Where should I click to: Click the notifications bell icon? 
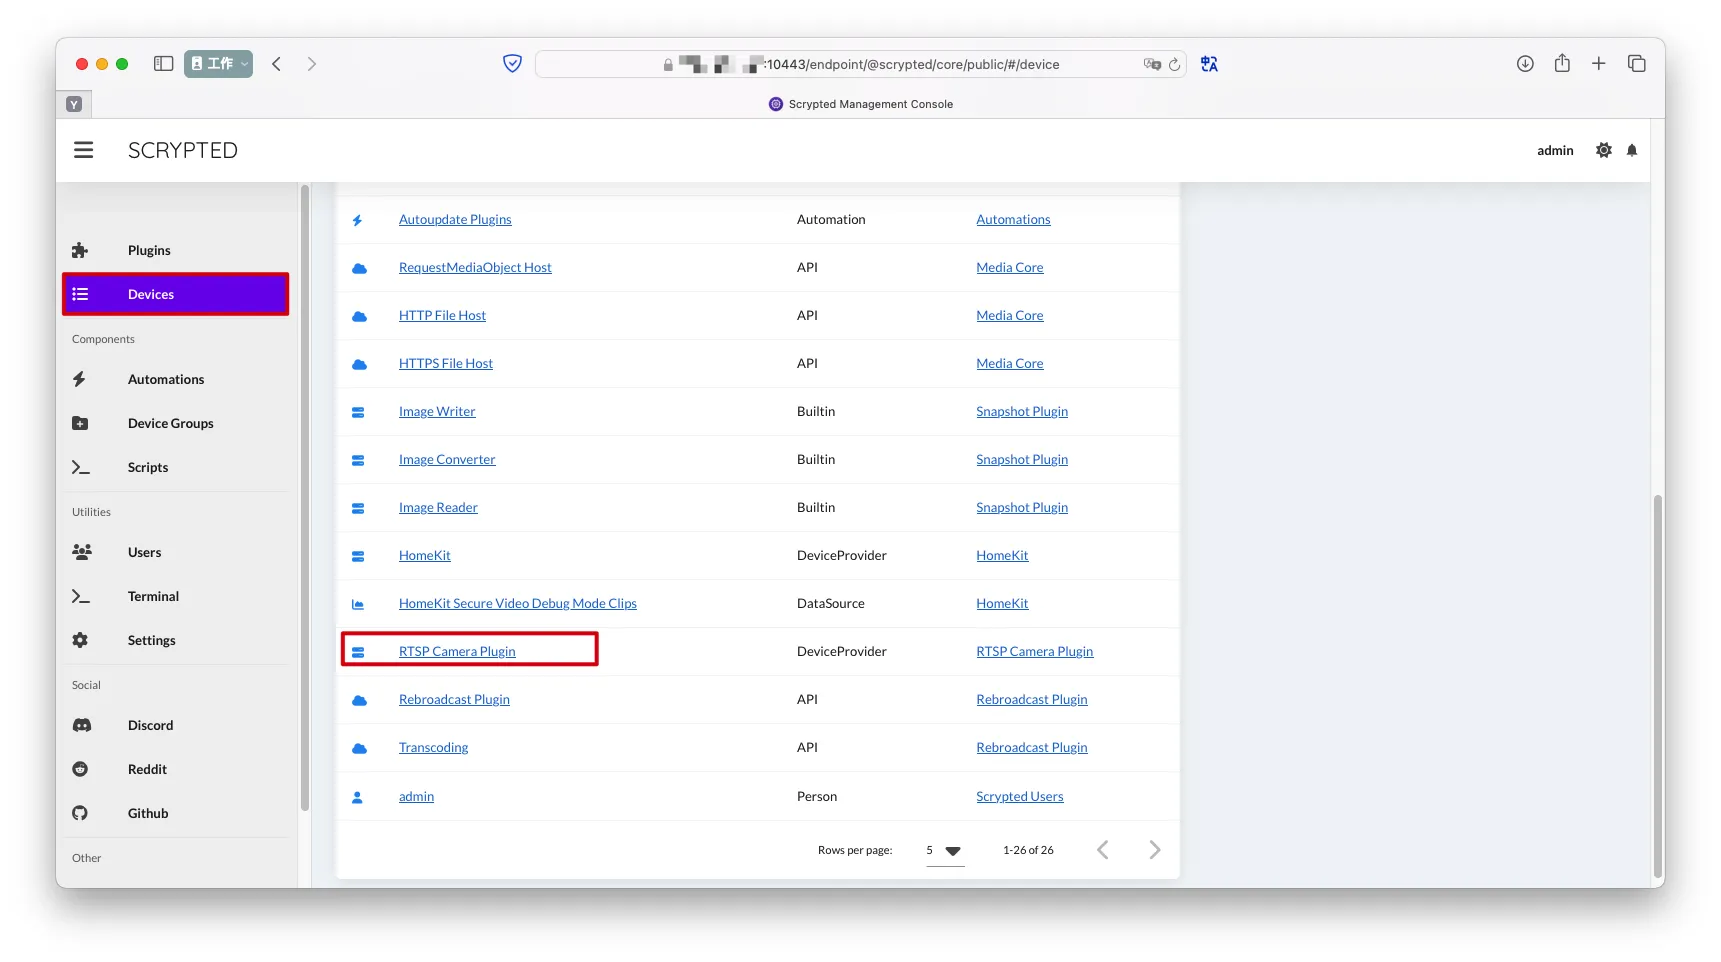click(1632, 150)
